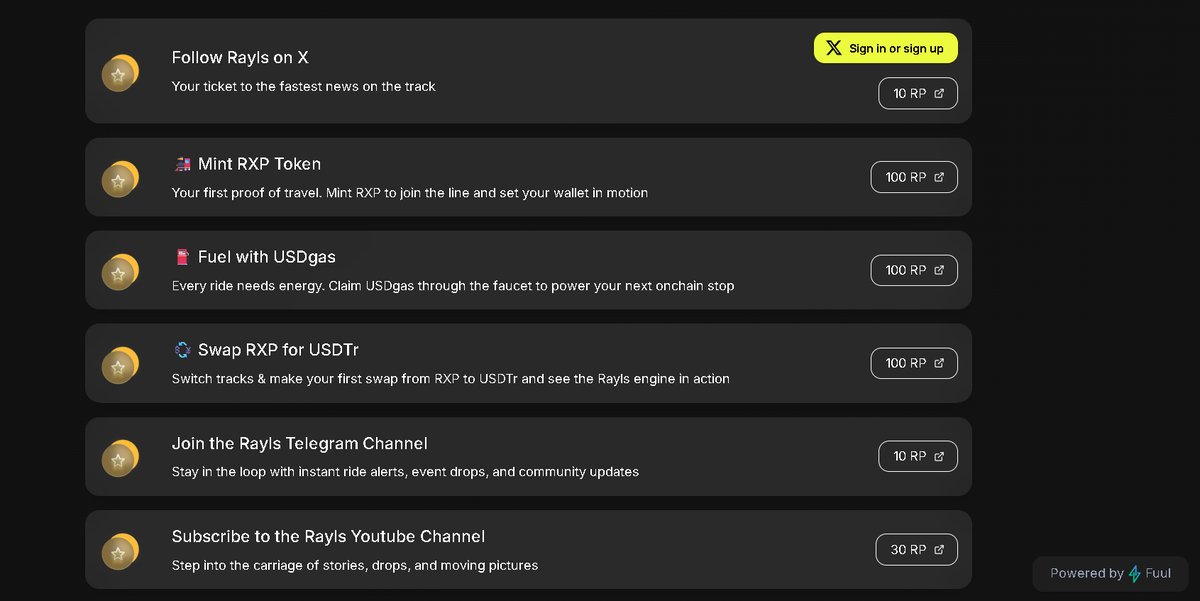Select the 'Join the Rayls Telegram Channel' title
1200x601 pixels.
(300, 443)
